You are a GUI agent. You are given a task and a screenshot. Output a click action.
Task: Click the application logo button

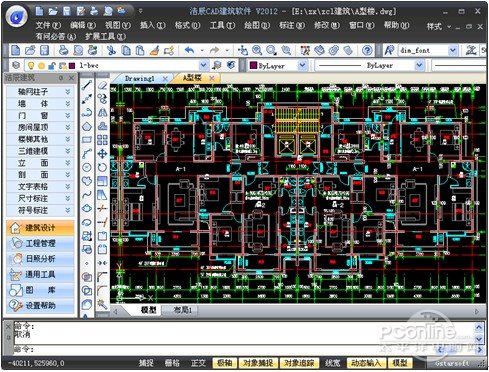tap(17, 17)
